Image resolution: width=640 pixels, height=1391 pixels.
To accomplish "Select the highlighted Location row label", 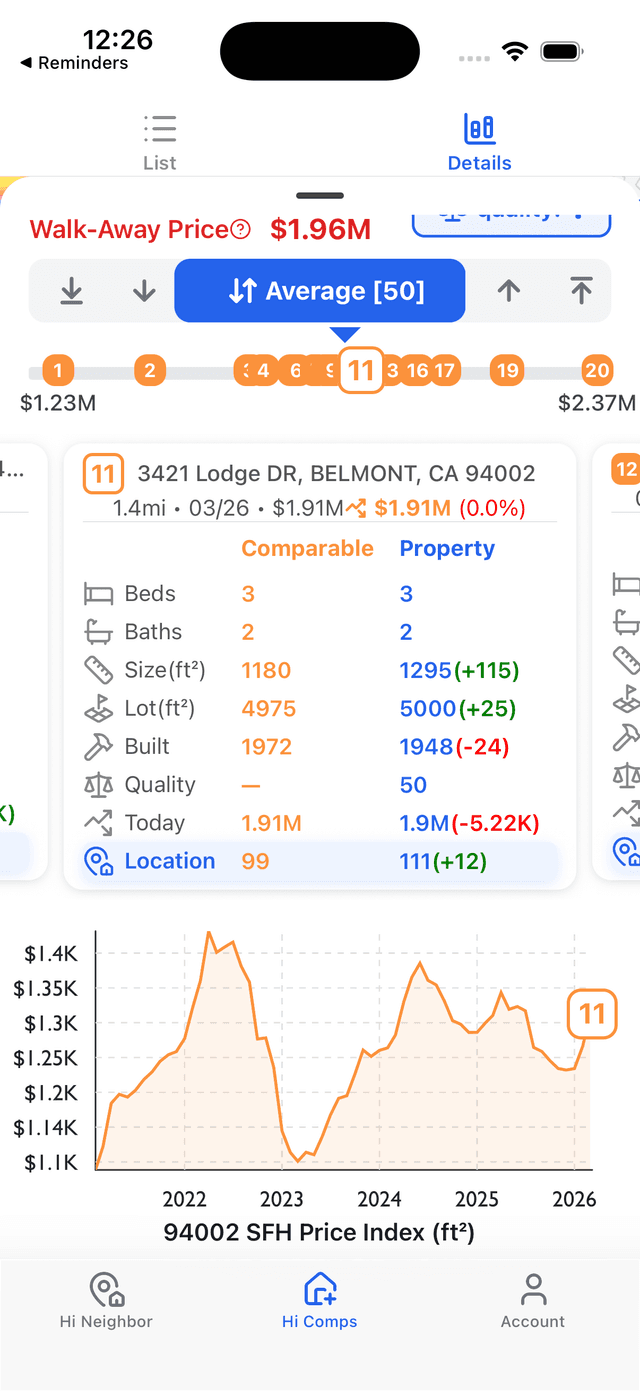I will tap(169, 861).
